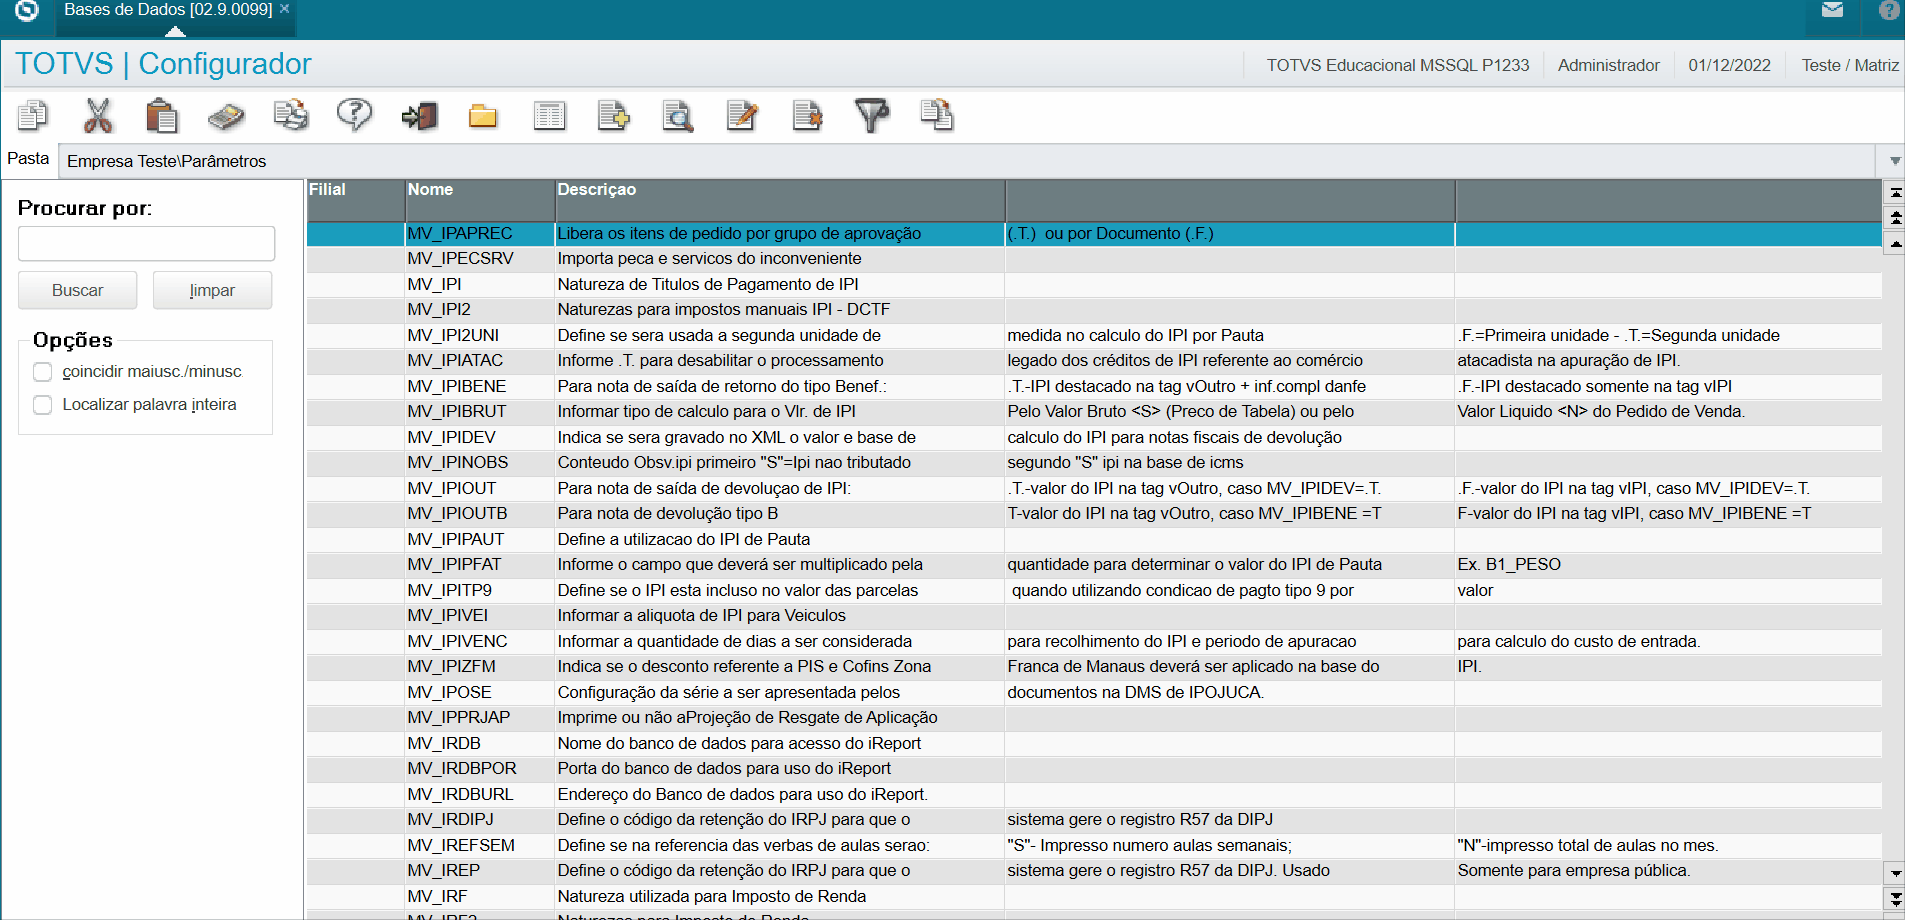Image resolution: width=1905 pixels, height=920 pixels.
Task: Select the MV_IPIVEI parameter row
Action: pos(1094,616)
